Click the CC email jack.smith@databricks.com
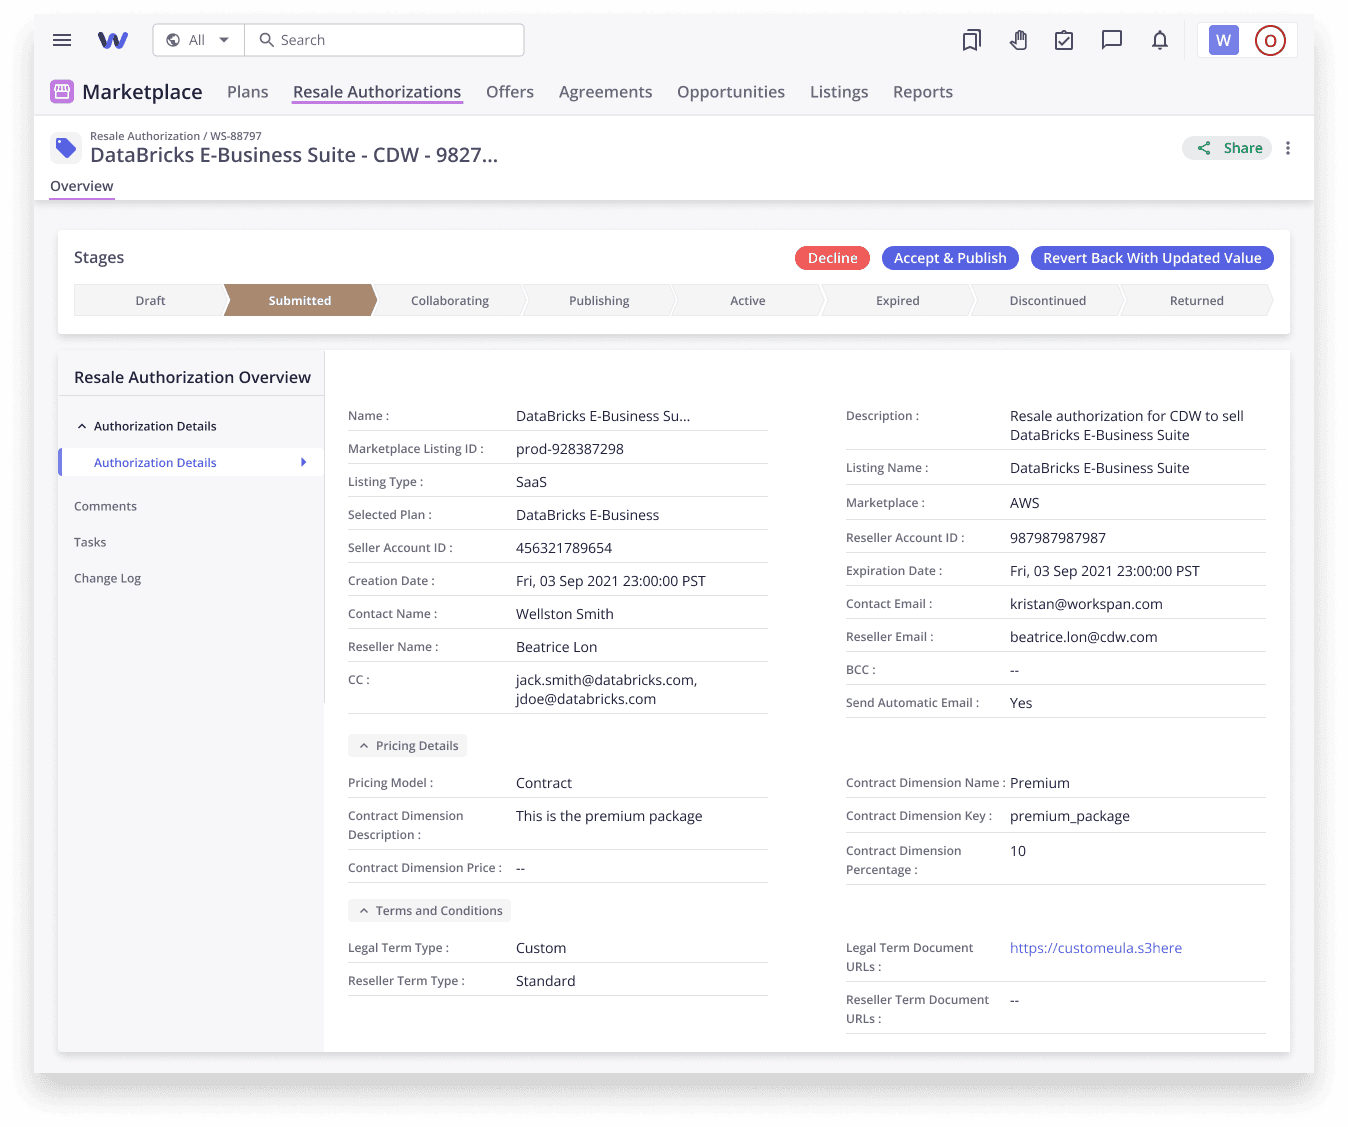 [x=606, y=680]
